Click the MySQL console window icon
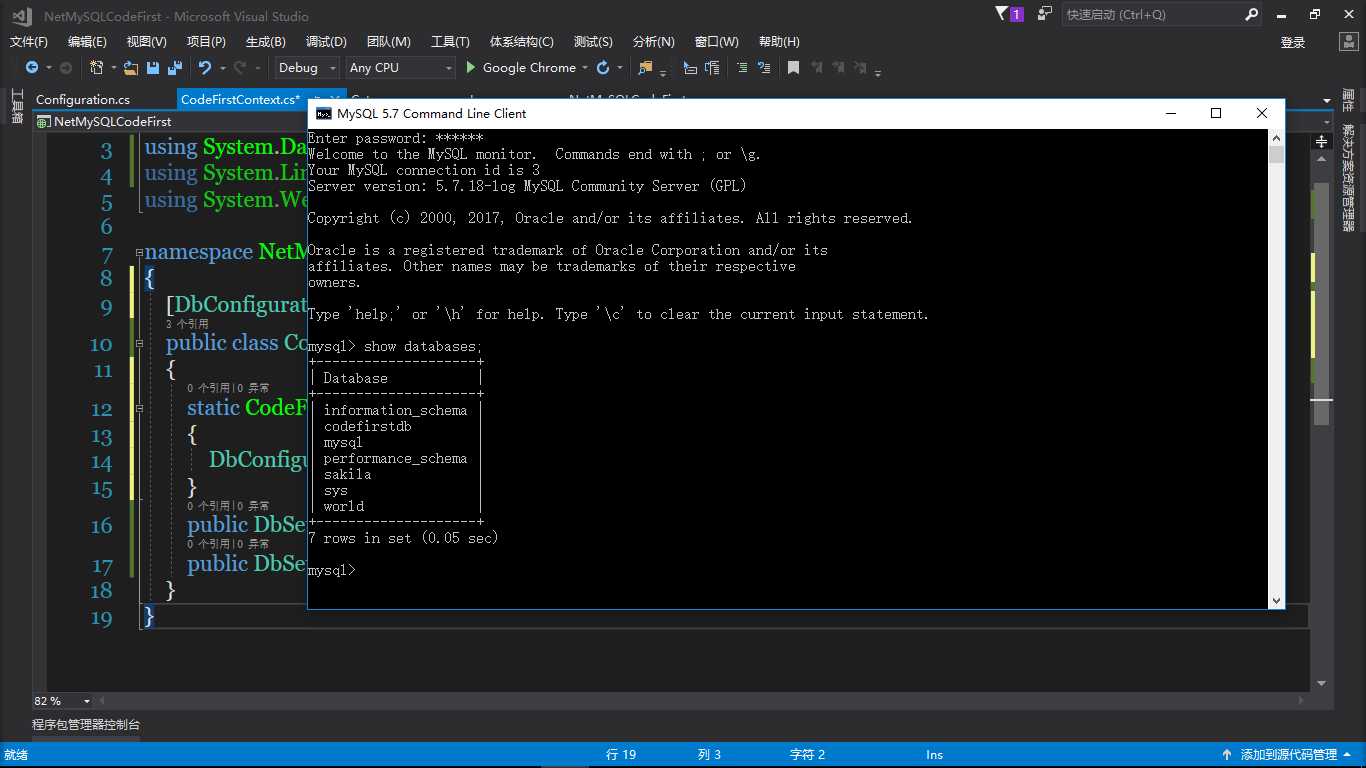 (x=323, y=113)
